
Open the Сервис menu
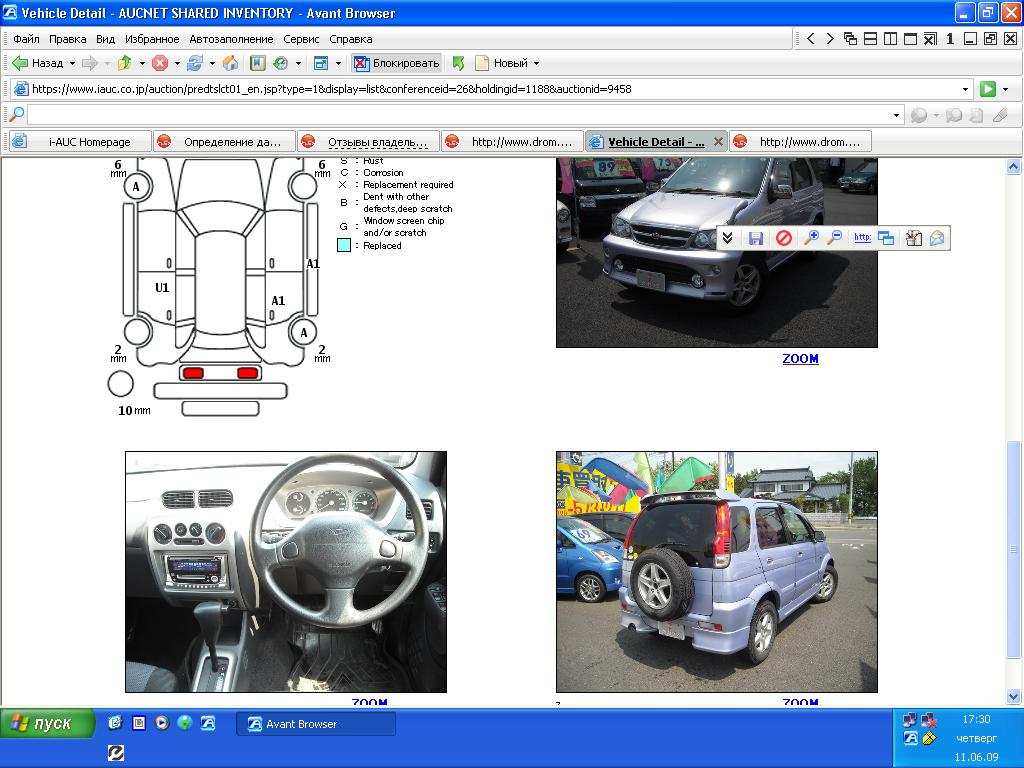pyautogui.click(x=301, y=39)
